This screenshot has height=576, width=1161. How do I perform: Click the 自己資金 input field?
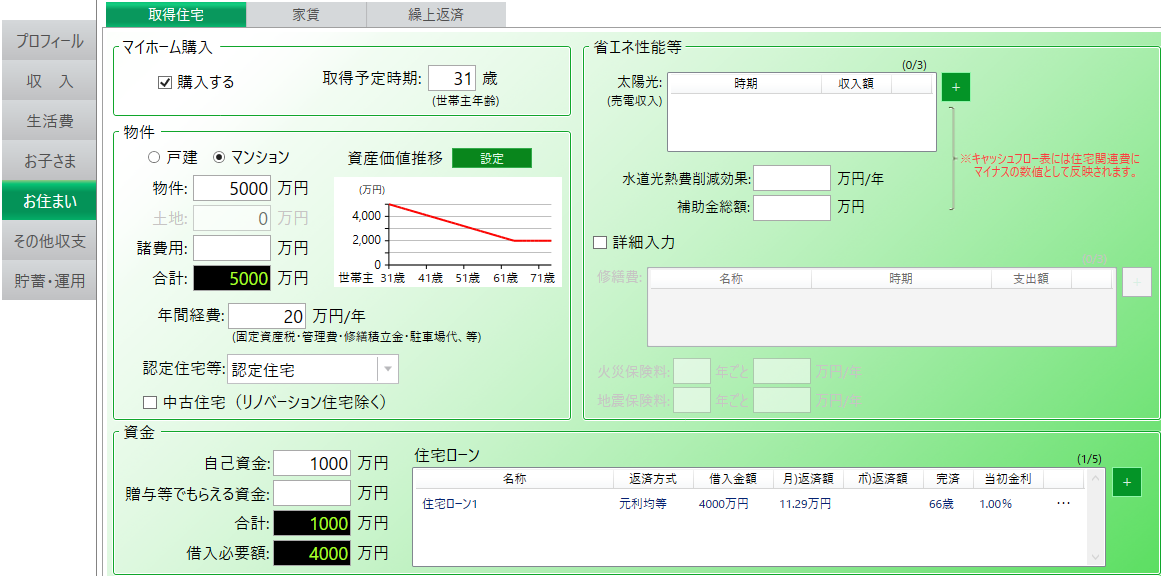click(x=312, y=463)
